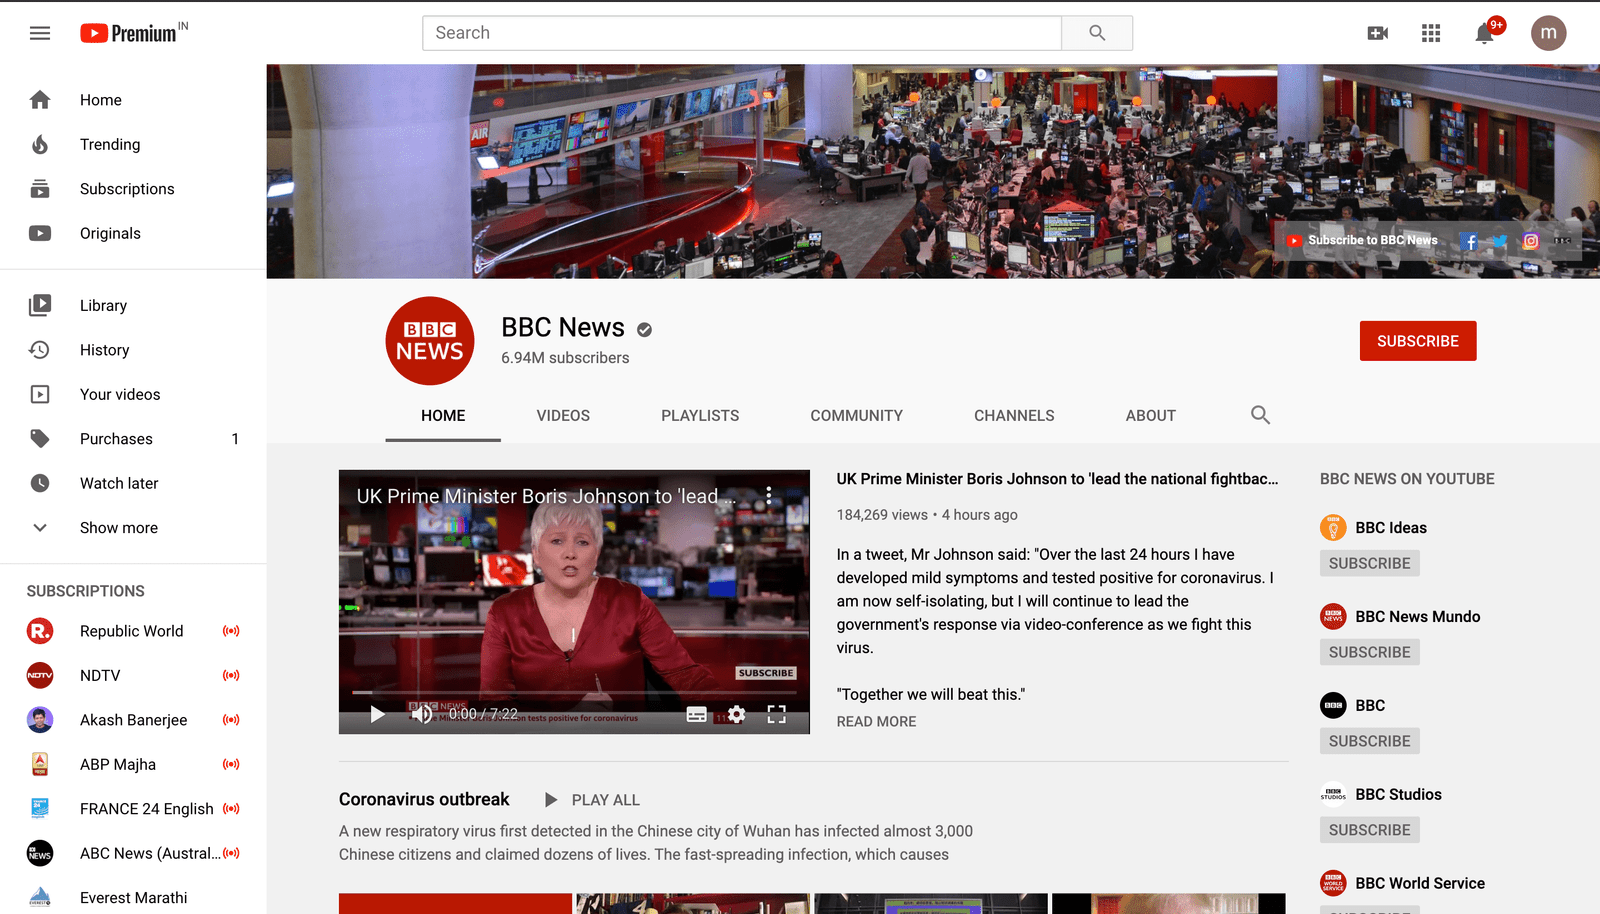Click the search magnifier button
1600x914 pixels.
1097,33
